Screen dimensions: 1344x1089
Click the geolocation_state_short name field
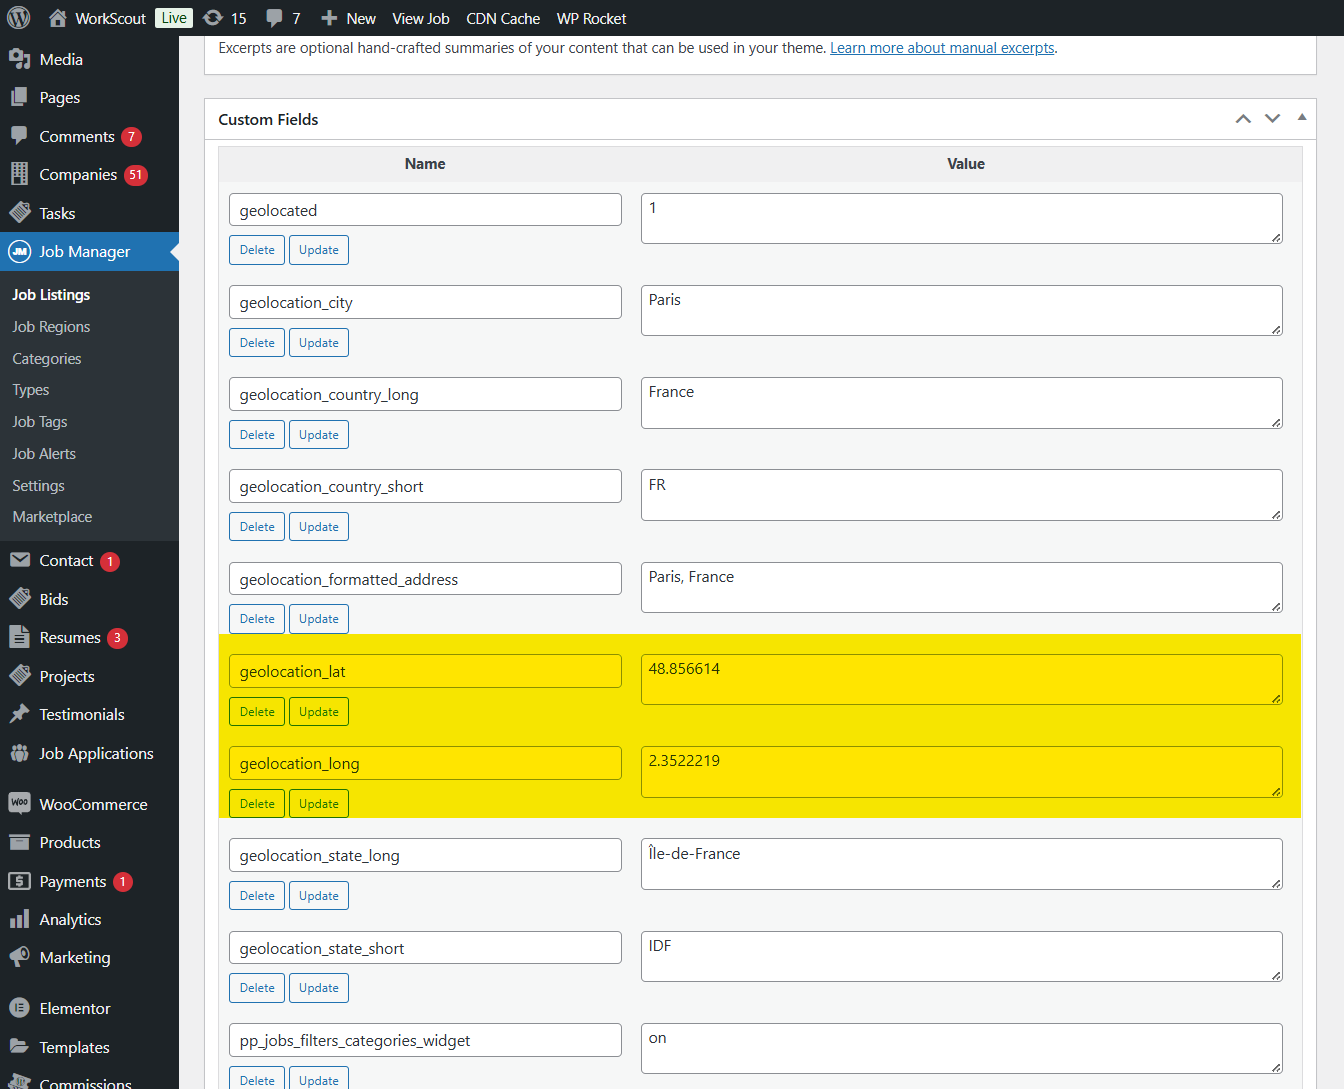[x=425, y=948]
